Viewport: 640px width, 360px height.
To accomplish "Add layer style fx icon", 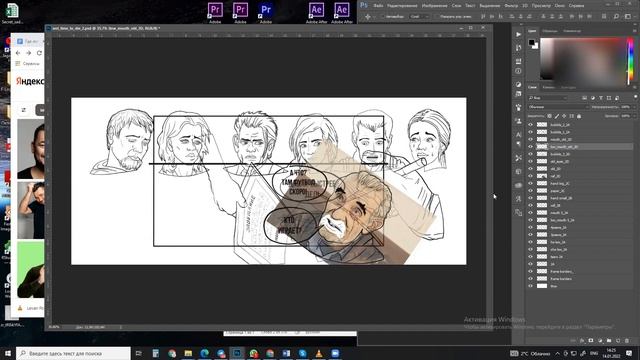I will (x=582, y=340).
